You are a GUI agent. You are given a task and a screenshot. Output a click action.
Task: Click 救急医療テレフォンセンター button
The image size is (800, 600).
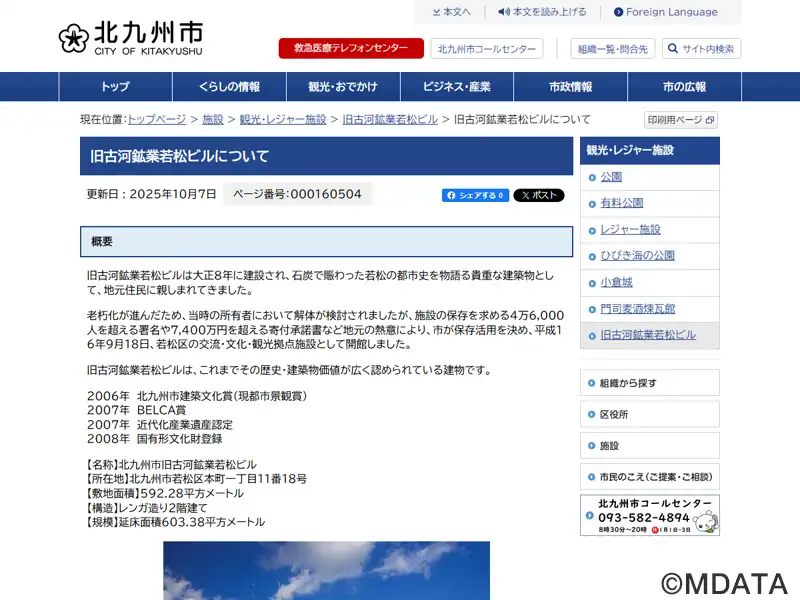tap(351, 49)
